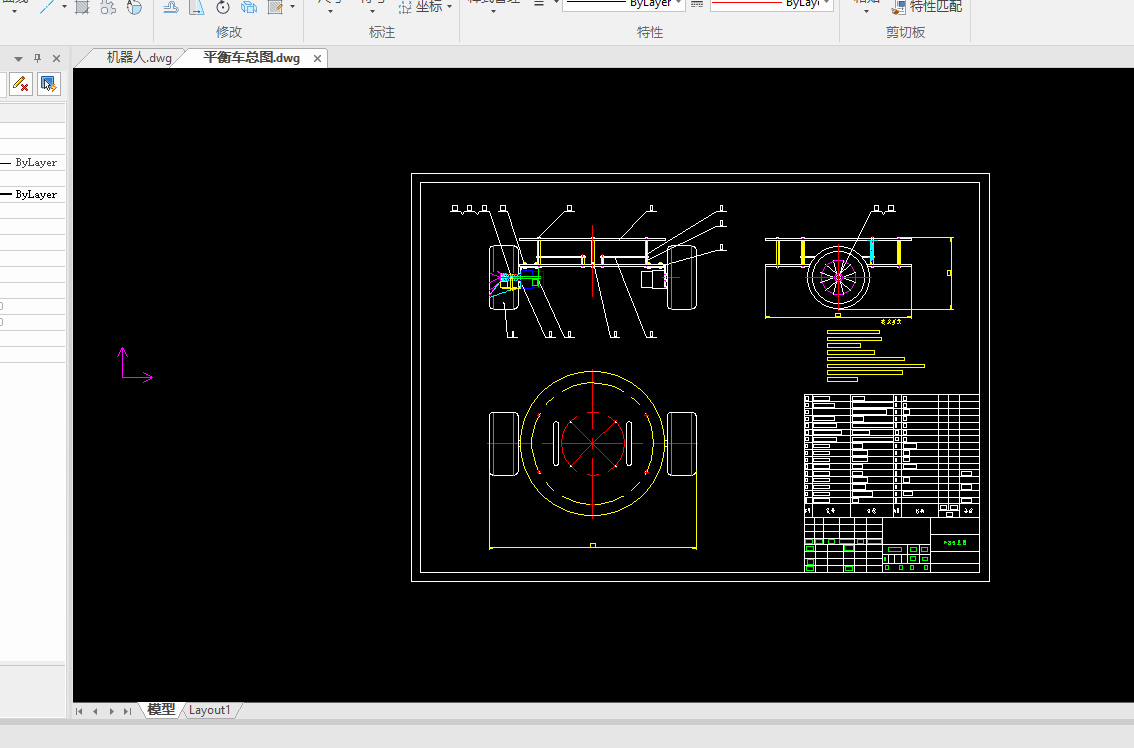Open the black line ByLayer dropdown
The width and height of the screenshot is (1134, 748).
coord(679,4)
